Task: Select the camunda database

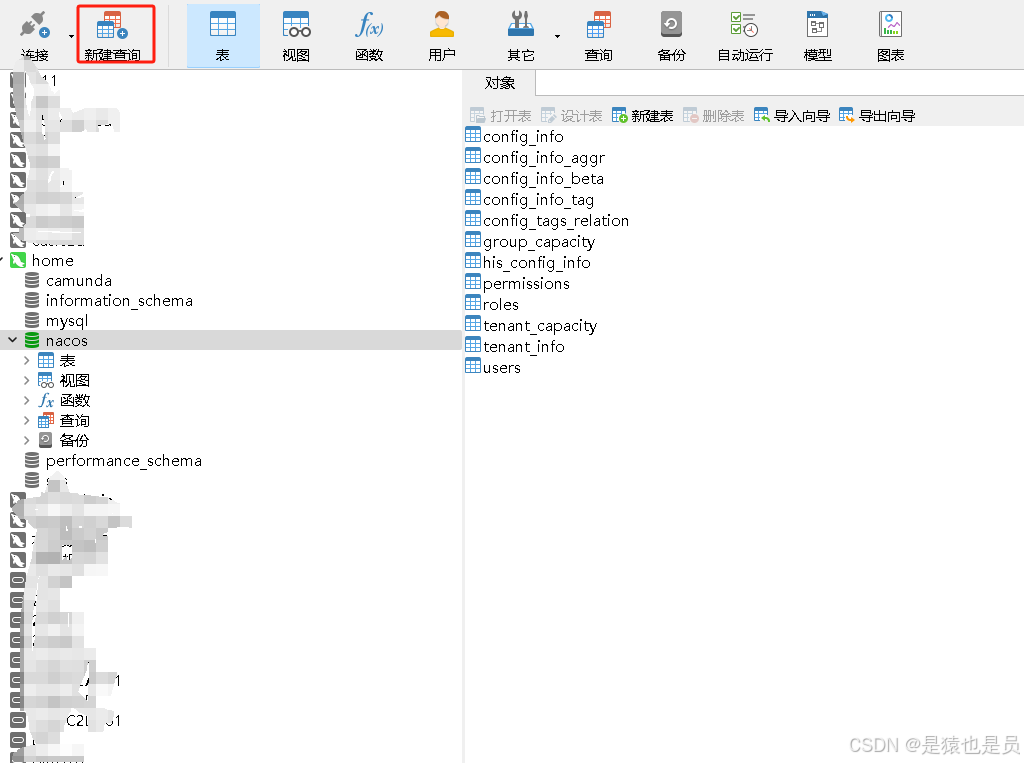Action: click(x=79, y=281)
